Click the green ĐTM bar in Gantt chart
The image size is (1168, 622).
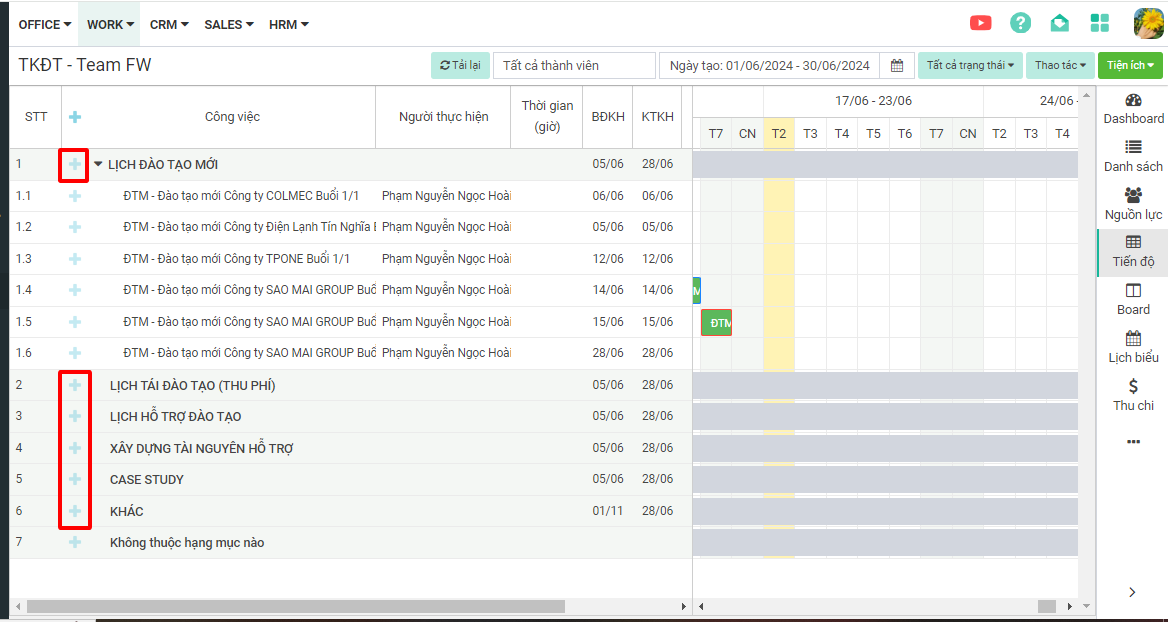point(716,323)
